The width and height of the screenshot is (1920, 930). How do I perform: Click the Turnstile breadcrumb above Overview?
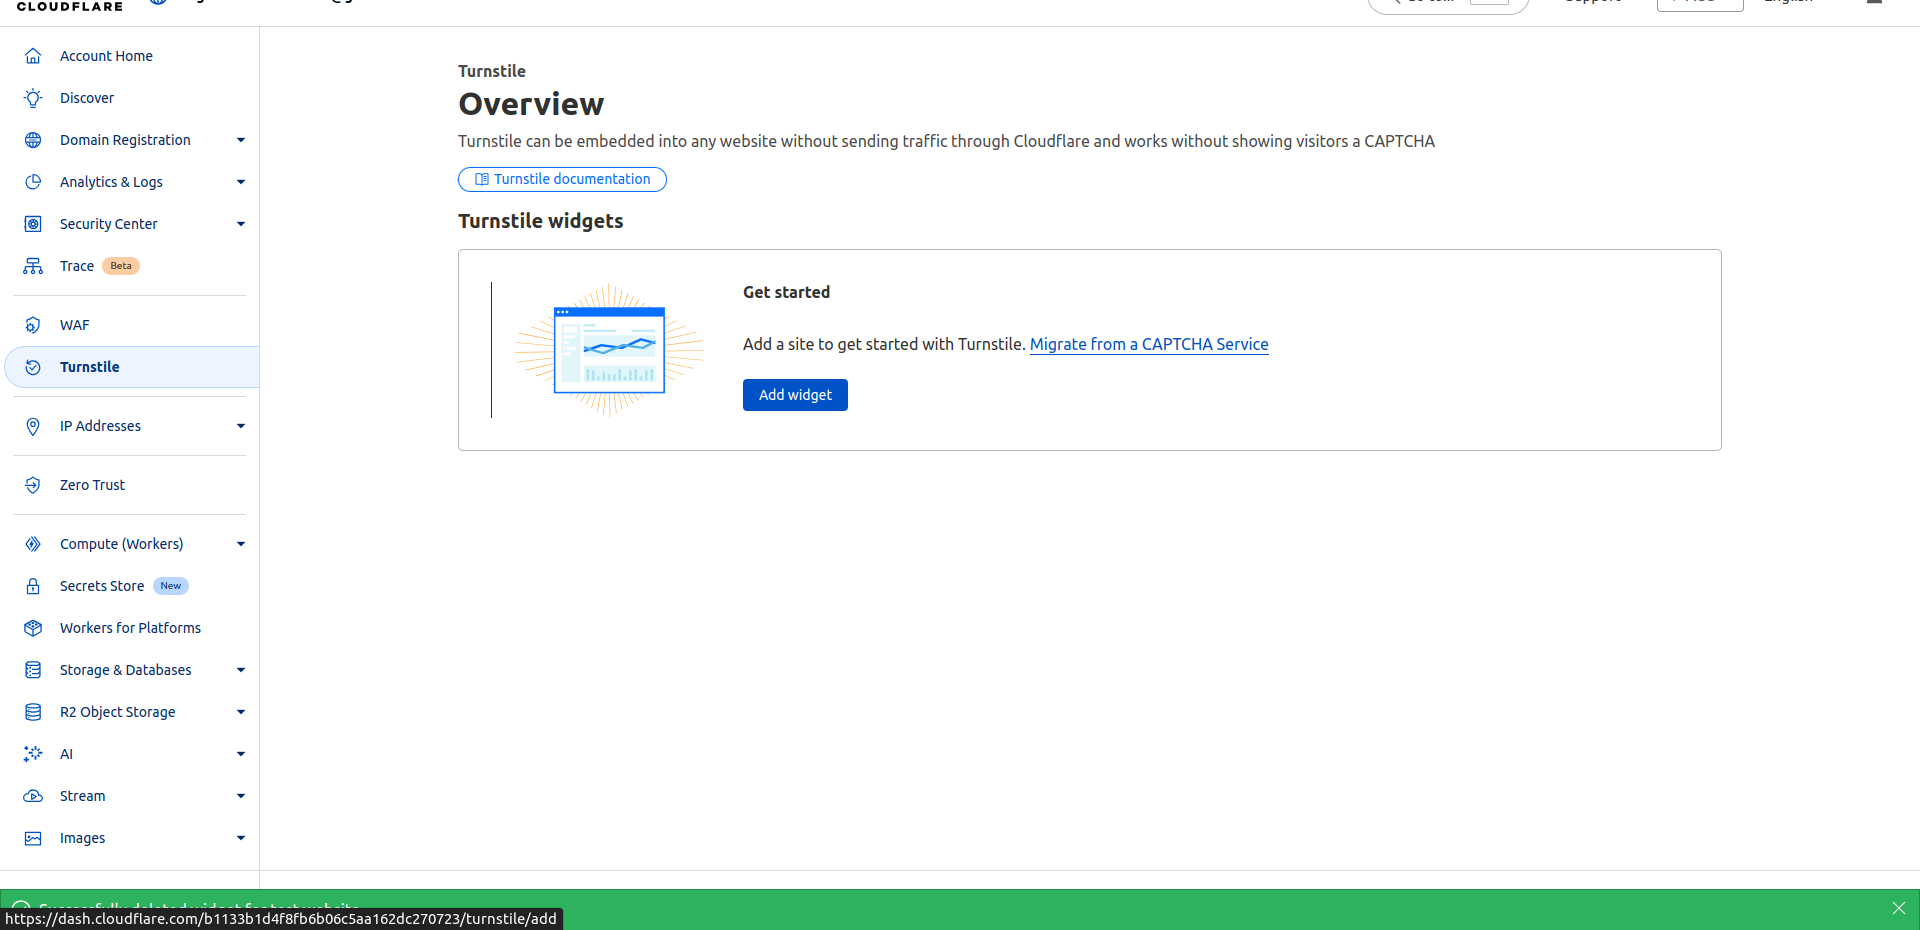pyautogui.click(x=492, y=71)
